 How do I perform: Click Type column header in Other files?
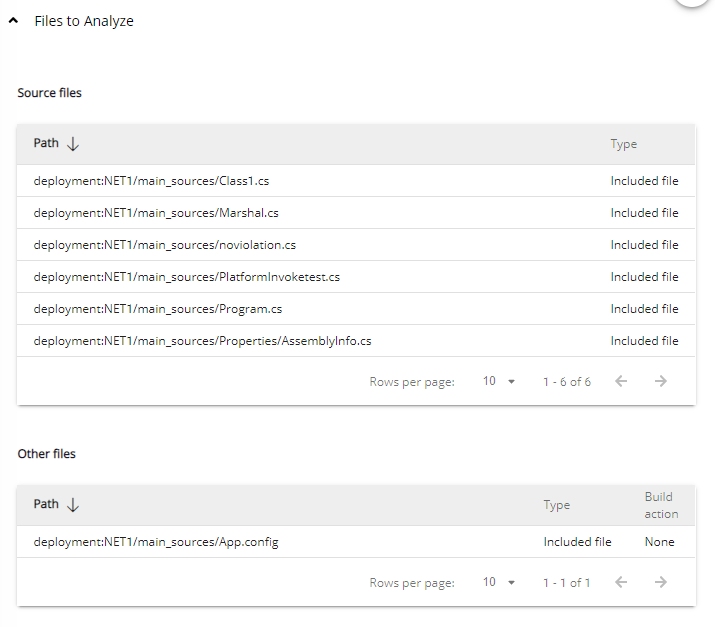point(556,505)
